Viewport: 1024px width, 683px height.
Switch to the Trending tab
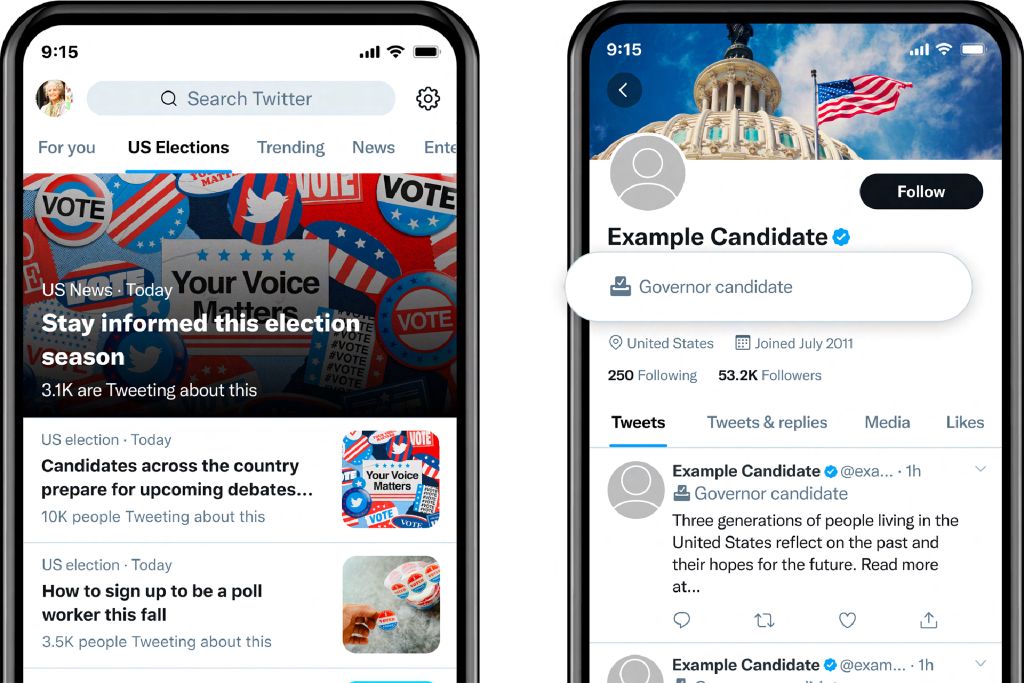[x=291, y=148]
